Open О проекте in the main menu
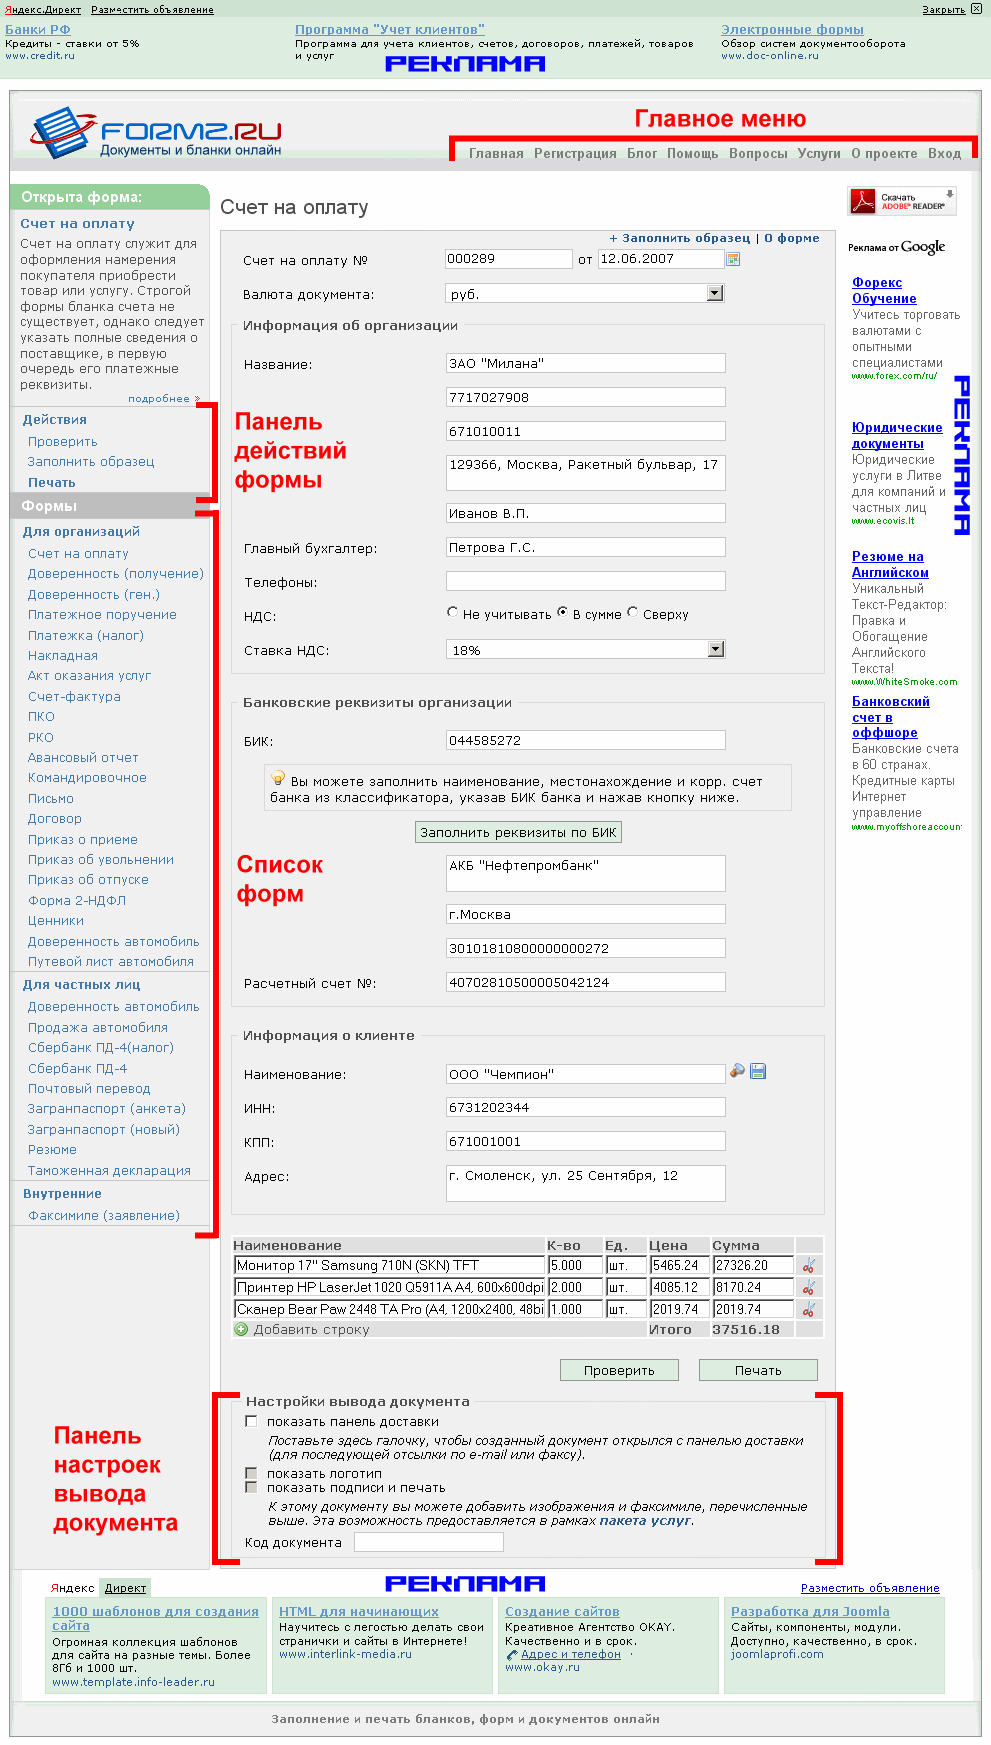Screen dimensions: 991x1745 coord(884,154)
